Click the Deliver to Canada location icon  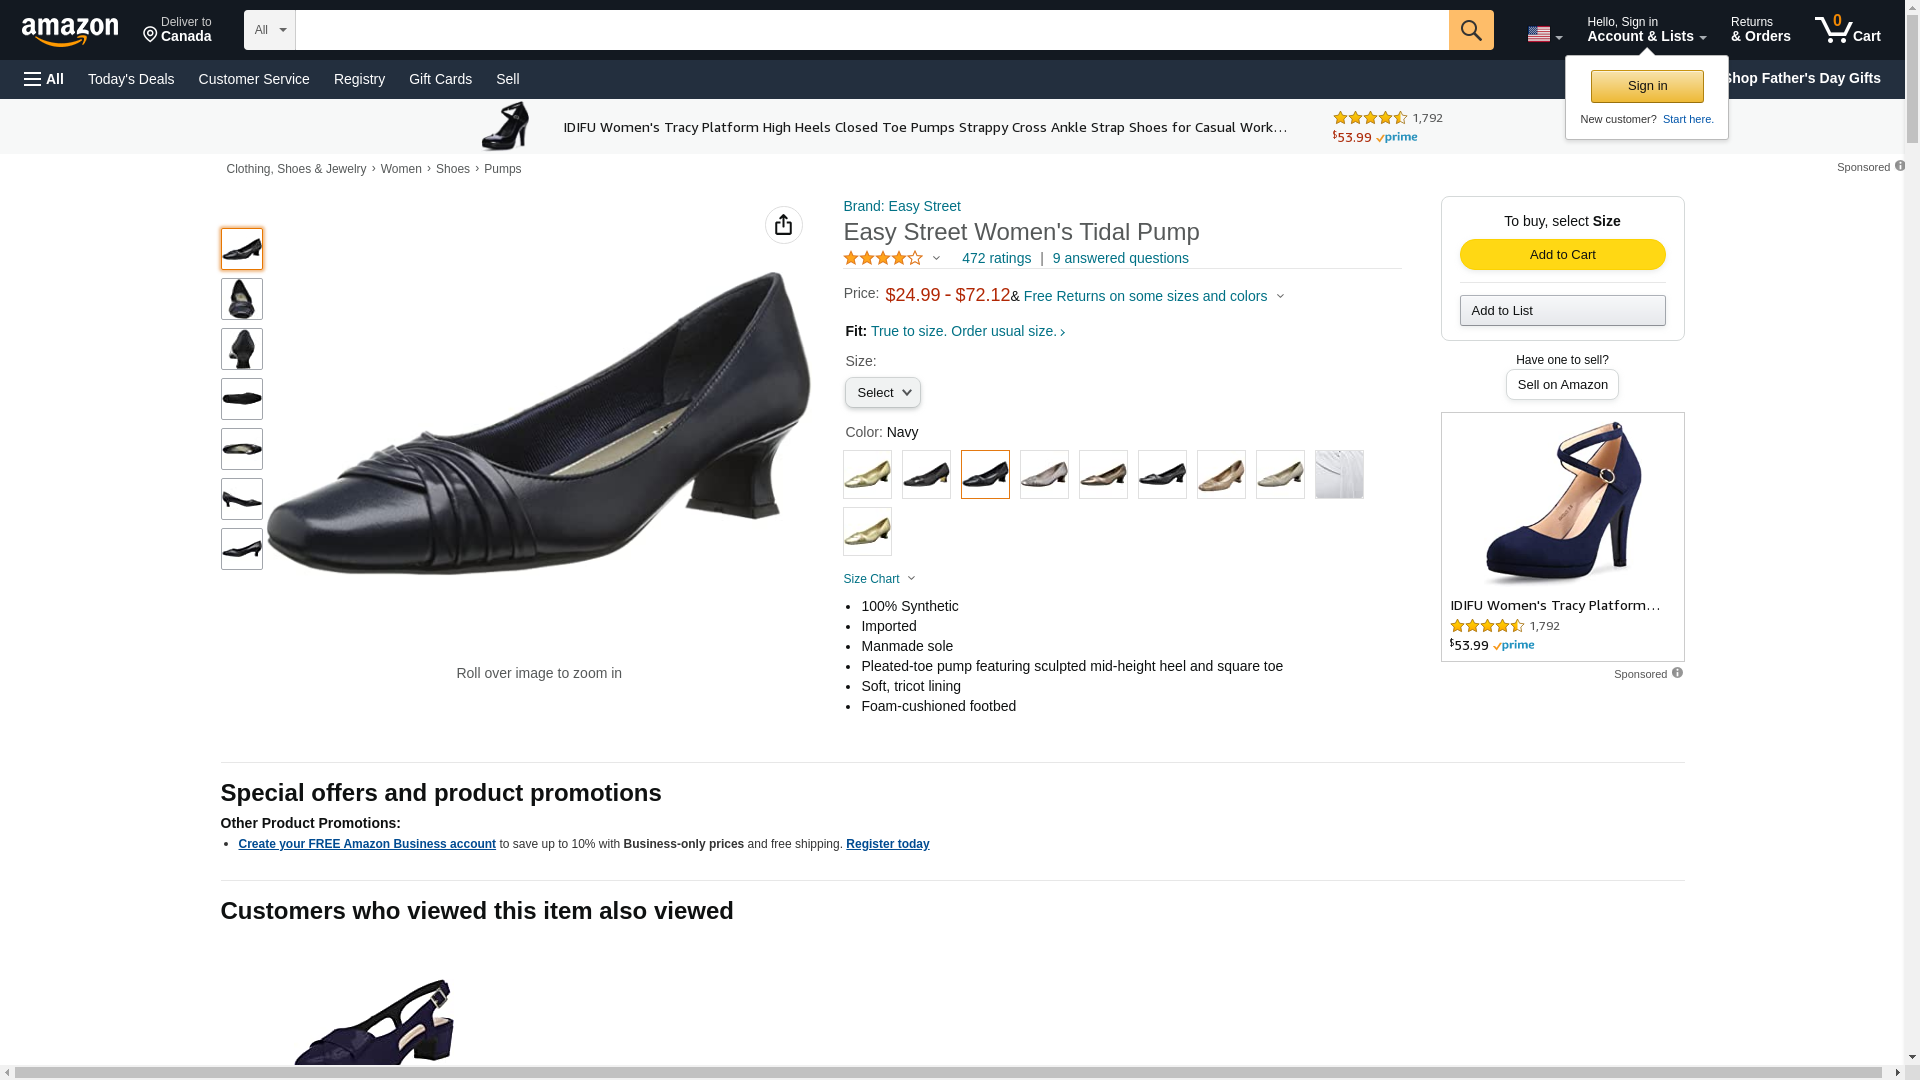coord(150,35)
